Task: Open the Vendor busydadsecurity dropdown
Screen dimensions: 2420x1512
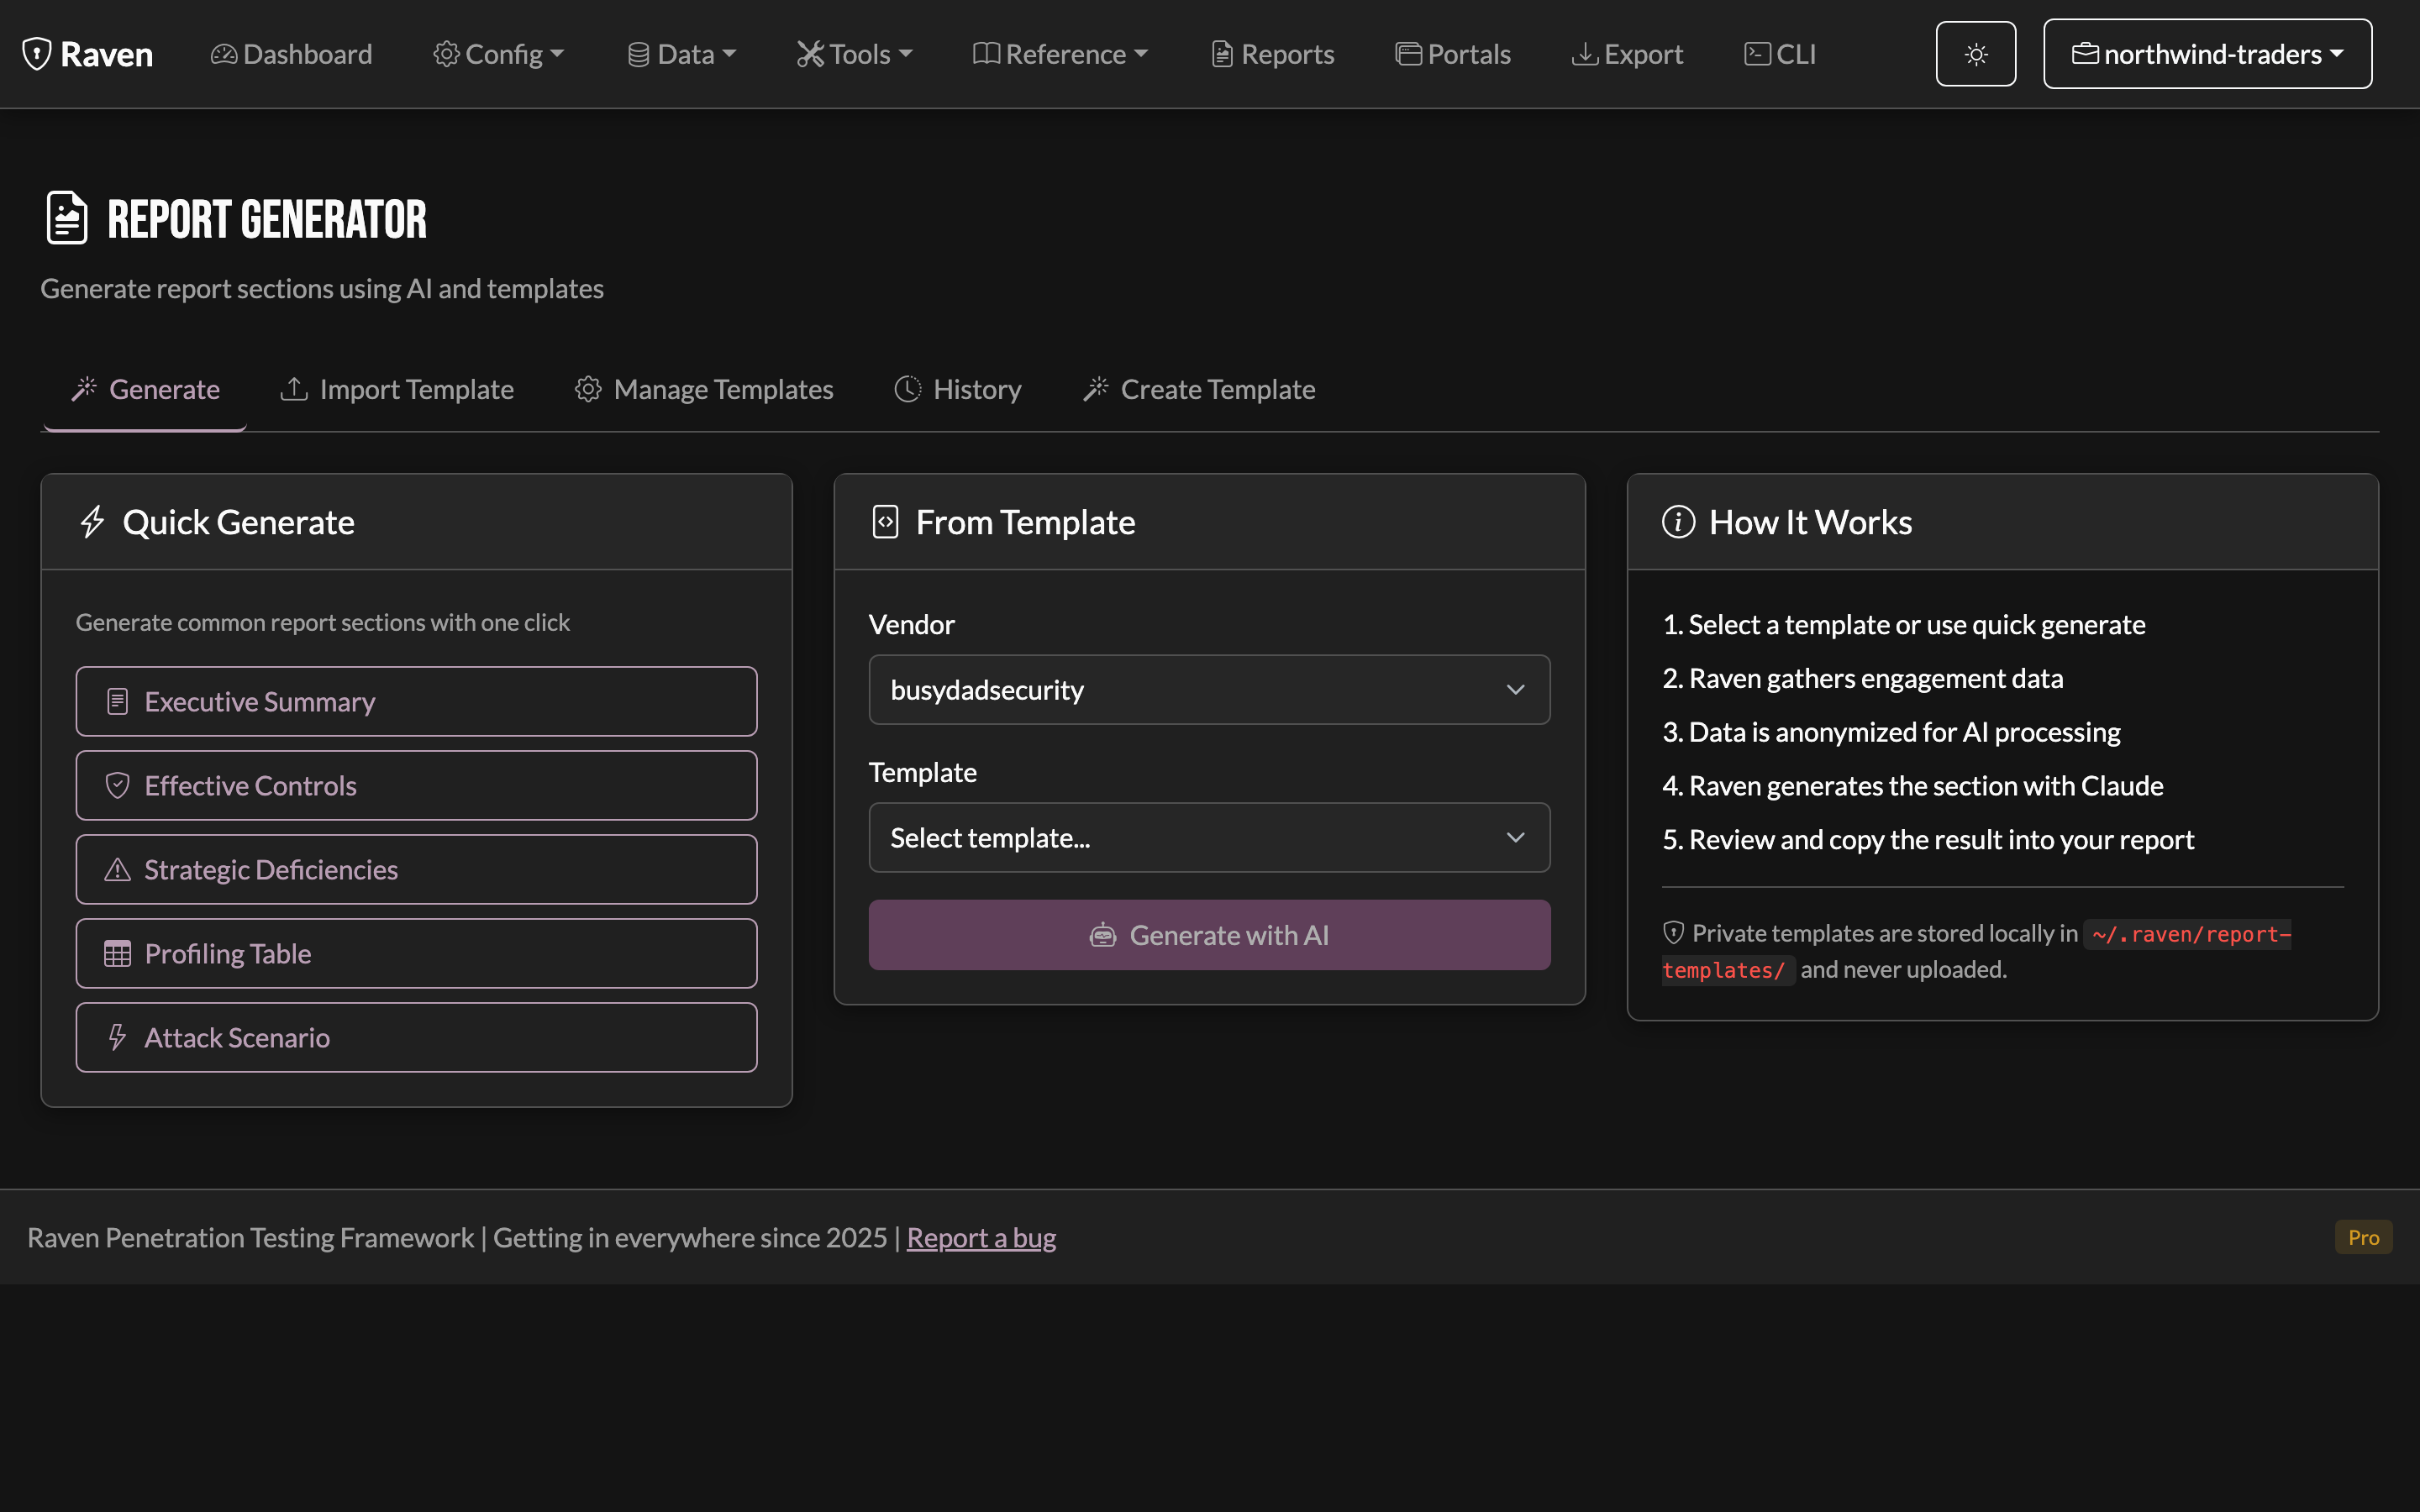Action: [1209, 690]
